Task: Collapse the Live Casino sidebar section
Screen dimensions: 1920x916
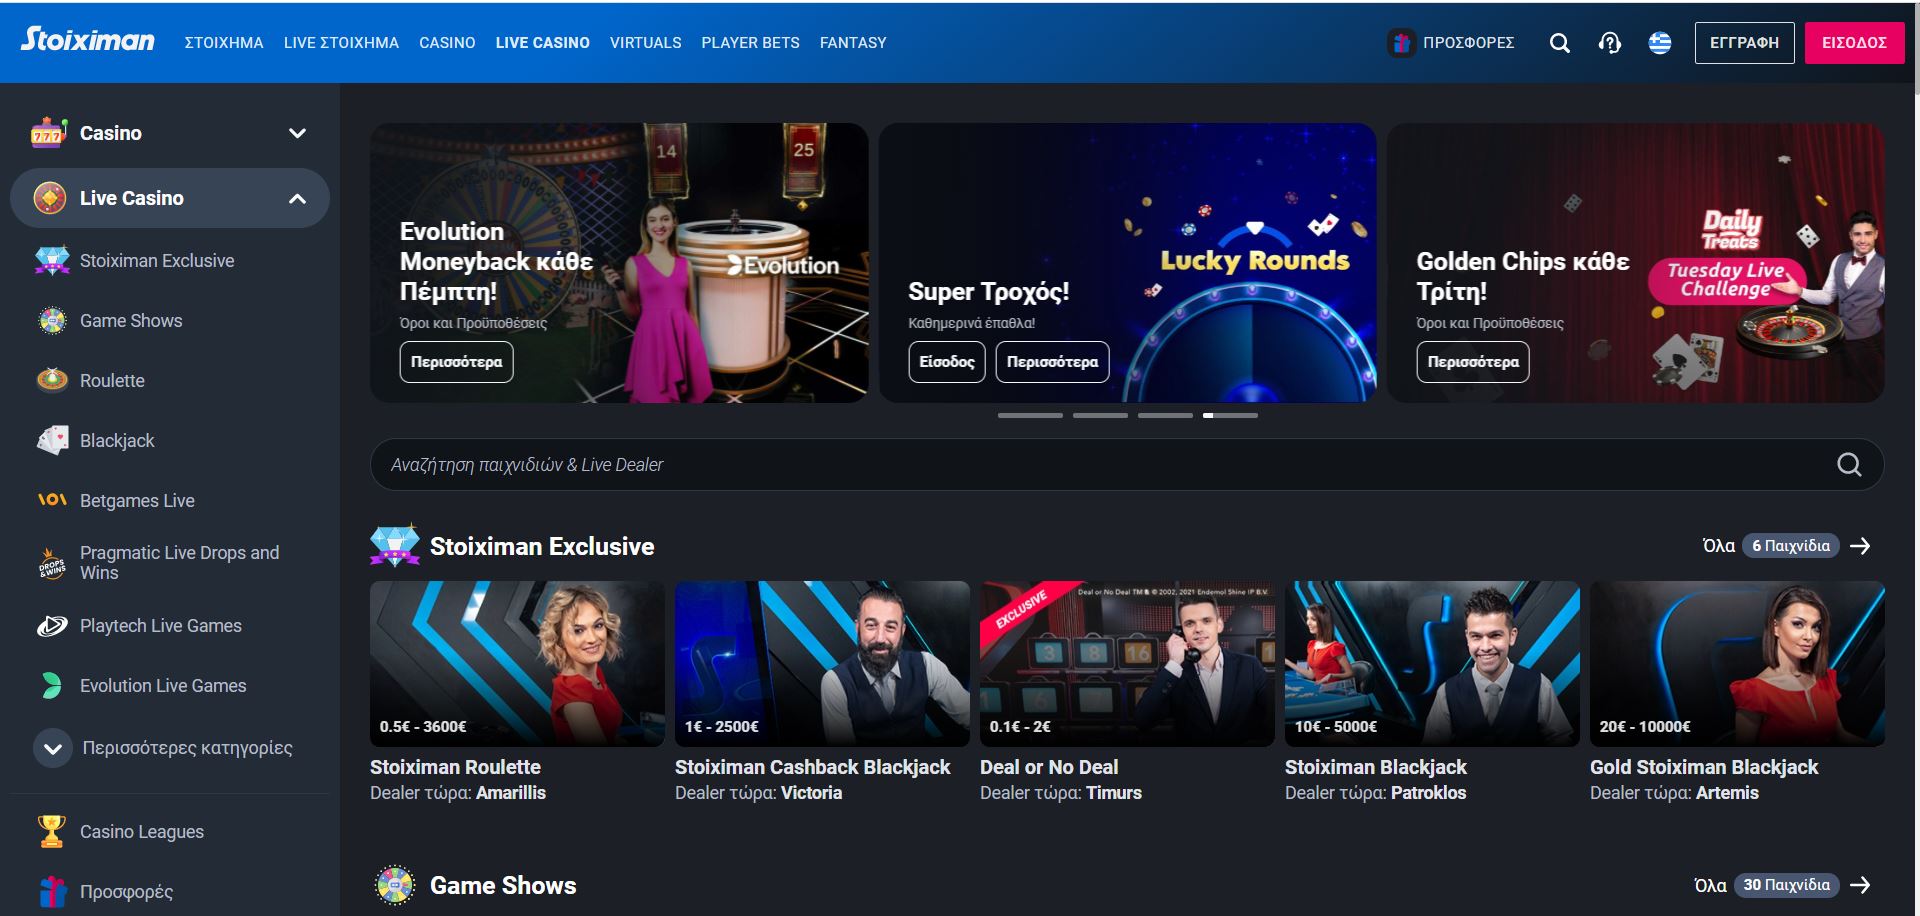Action: [x=297, y=199]
